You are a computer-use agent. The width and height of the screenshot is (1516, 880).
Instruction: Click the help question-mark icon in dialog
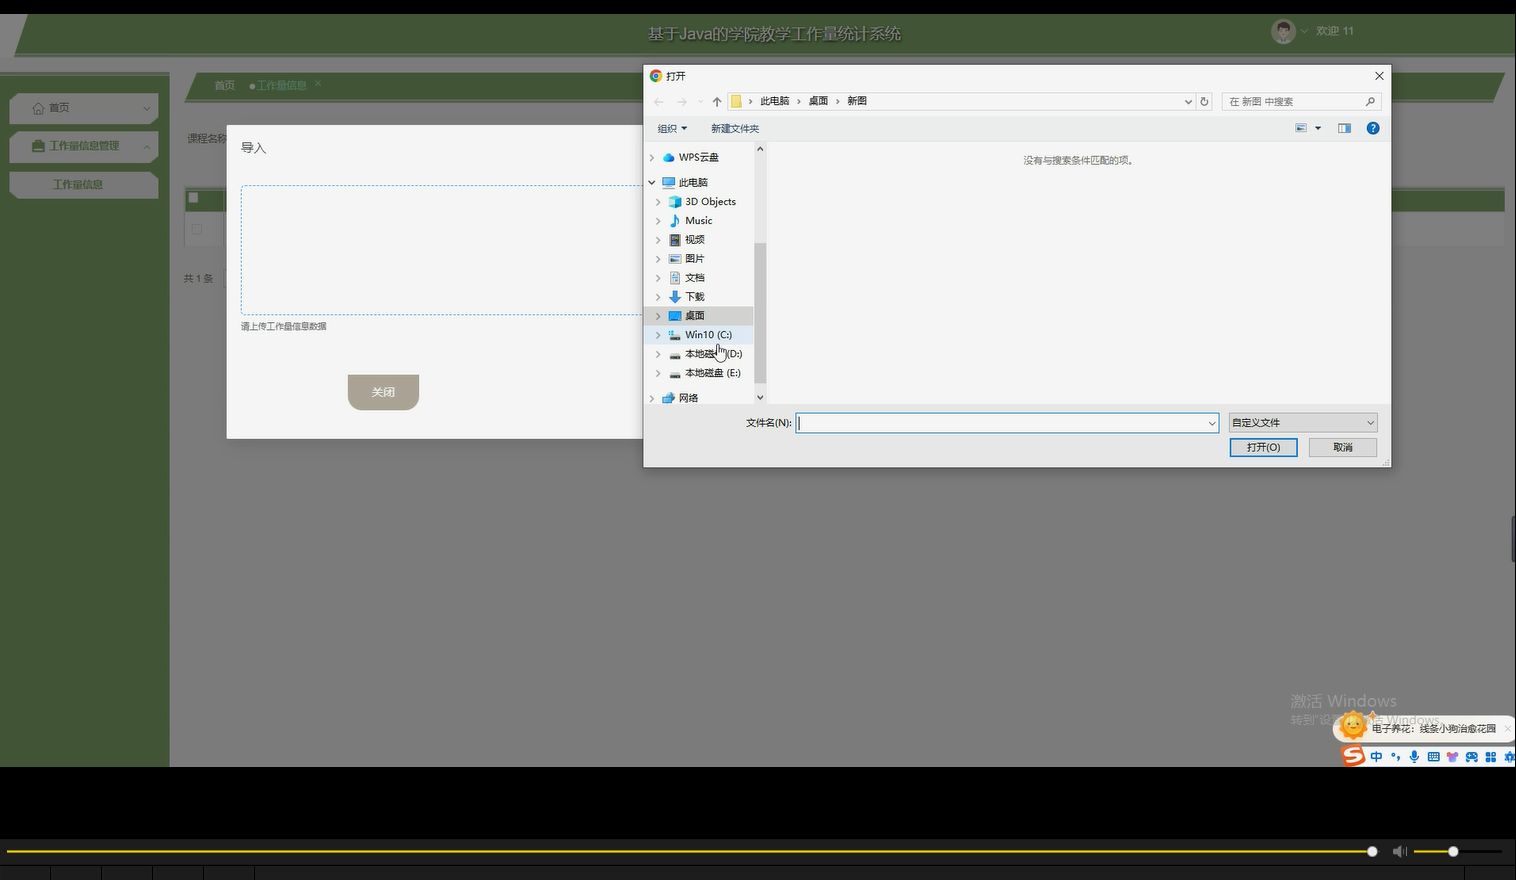click(x=1372, y=128)
